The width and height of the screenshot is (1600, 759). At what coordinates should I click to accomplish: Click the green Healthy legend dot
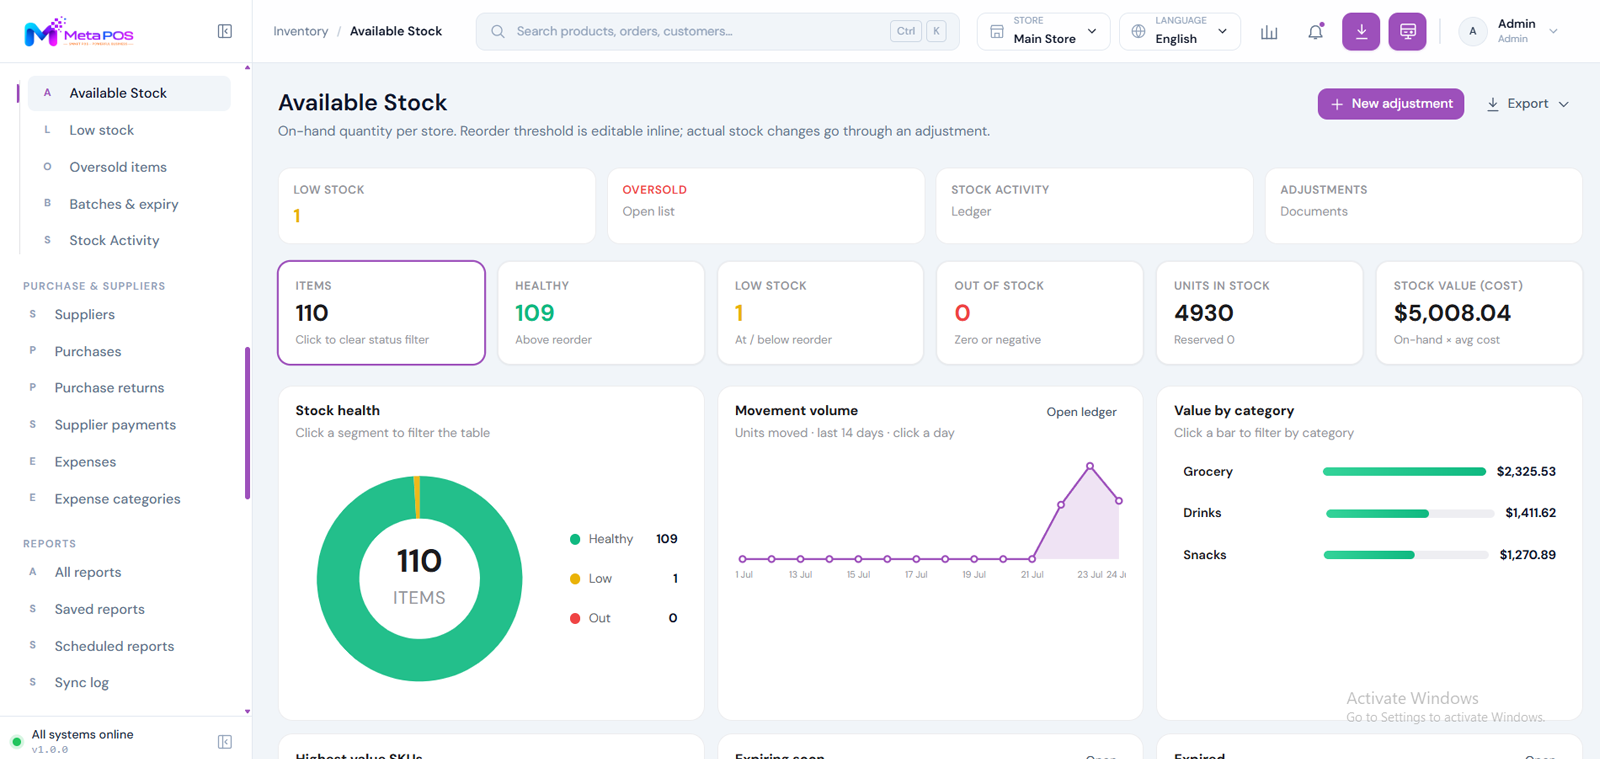575,539
